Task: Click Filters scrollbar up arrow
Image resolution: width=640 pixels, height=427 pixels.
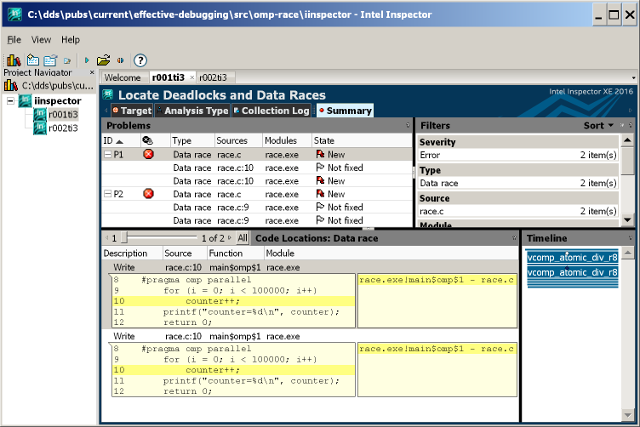Action: 627,140
